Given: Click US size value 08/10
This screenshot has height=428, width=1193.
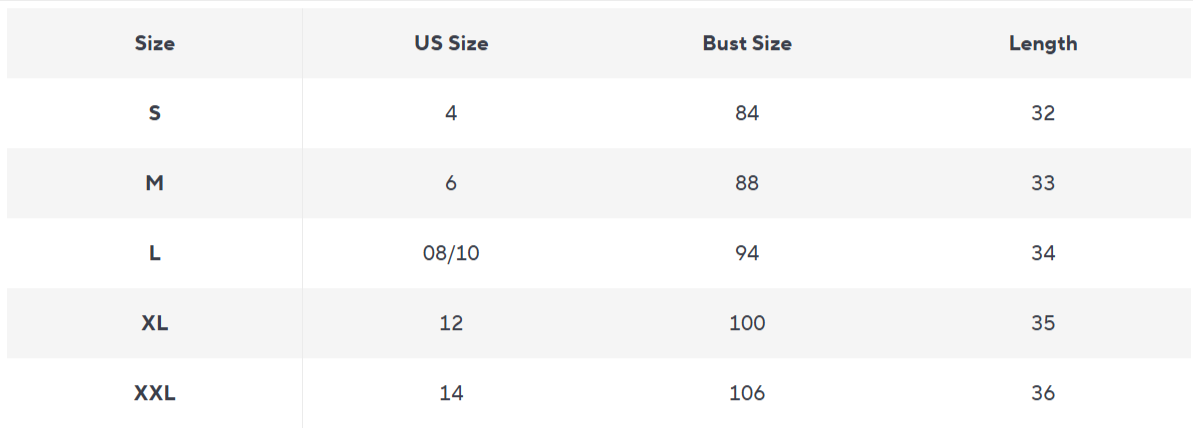Looking at the screenshot, I should click(451, 253).
